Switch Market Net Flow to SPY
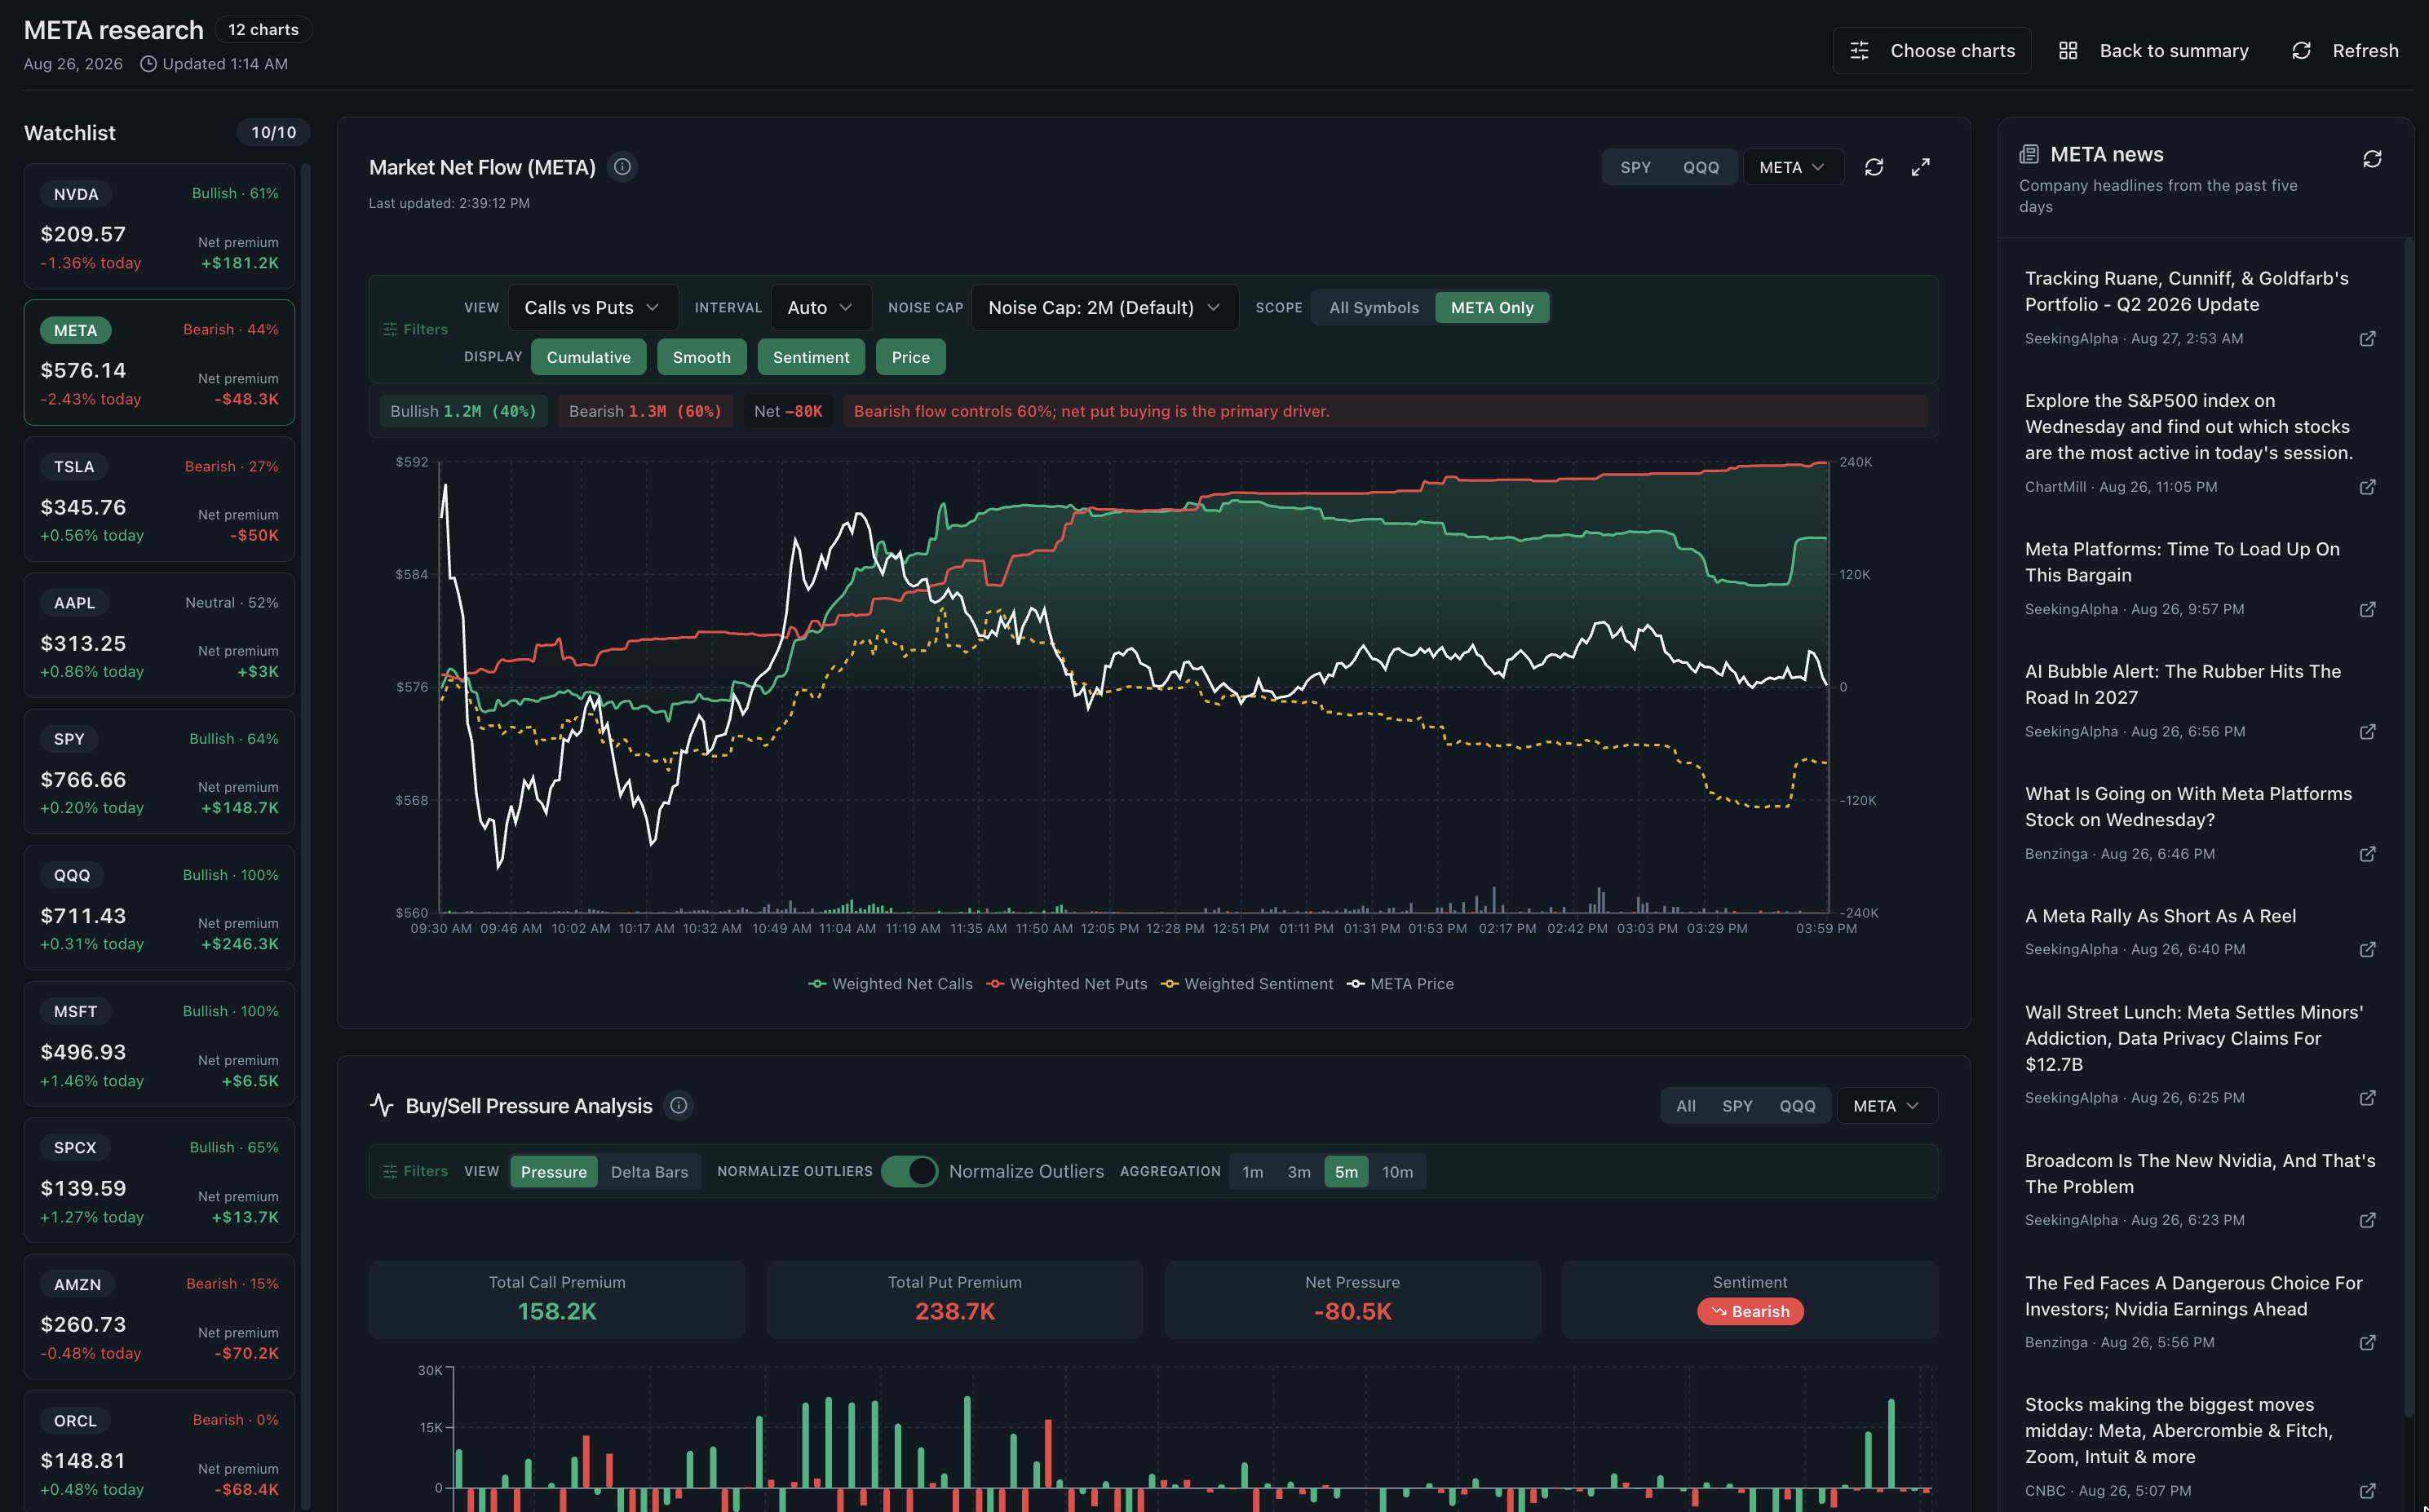Screen dimensions: 2429x1512 pos(1635,167)
